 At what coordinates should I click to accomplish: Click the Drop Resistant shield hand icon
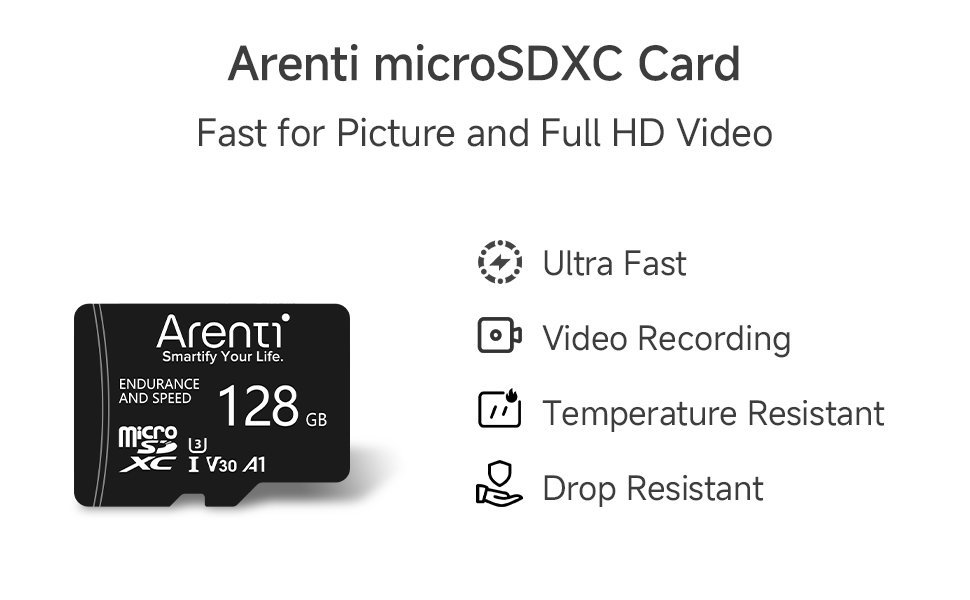tap(499, 484)
